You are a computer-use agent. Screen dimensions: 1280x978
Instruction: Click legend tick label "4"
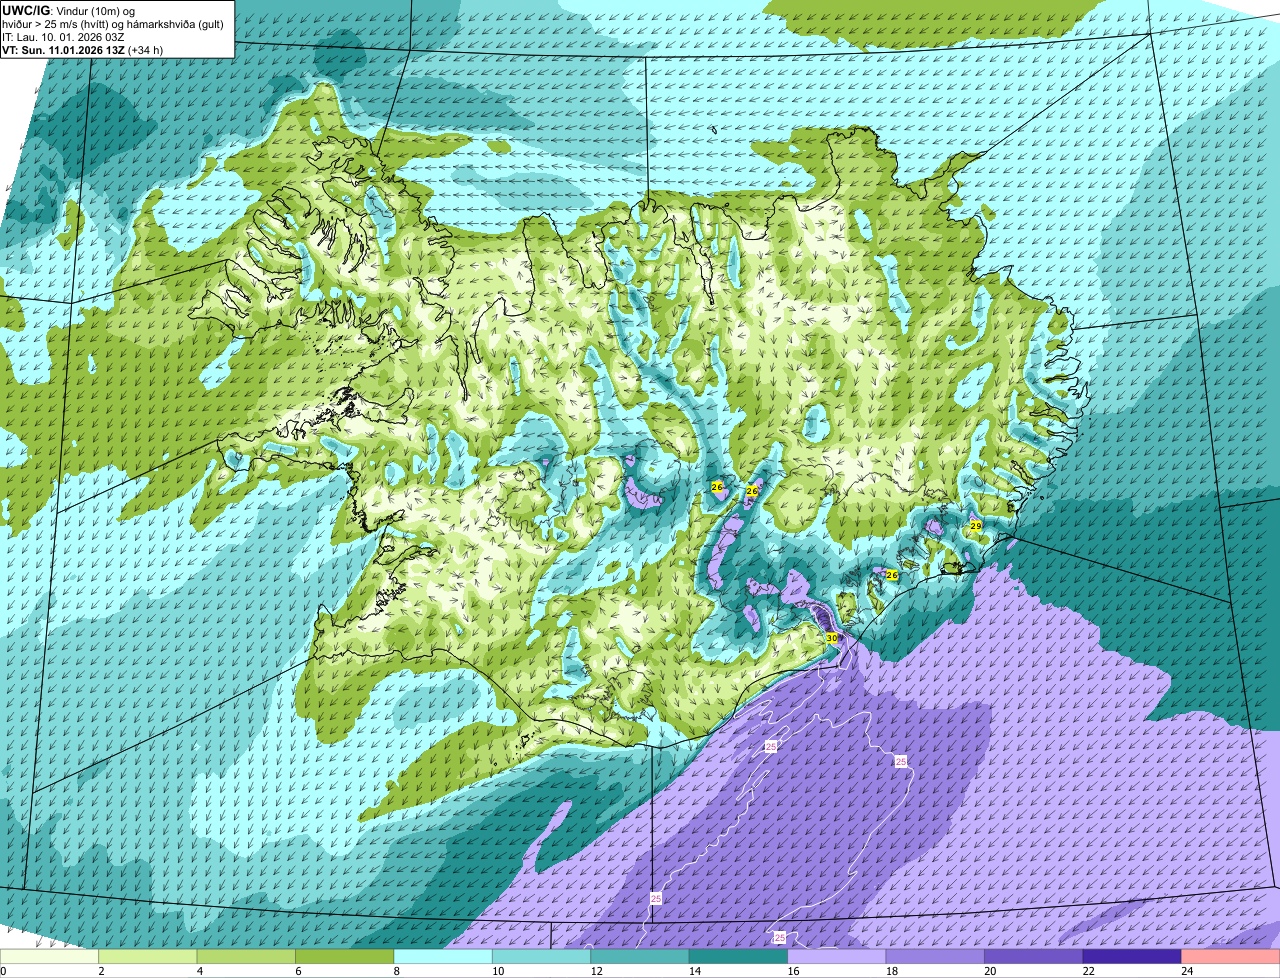[199, 971]
